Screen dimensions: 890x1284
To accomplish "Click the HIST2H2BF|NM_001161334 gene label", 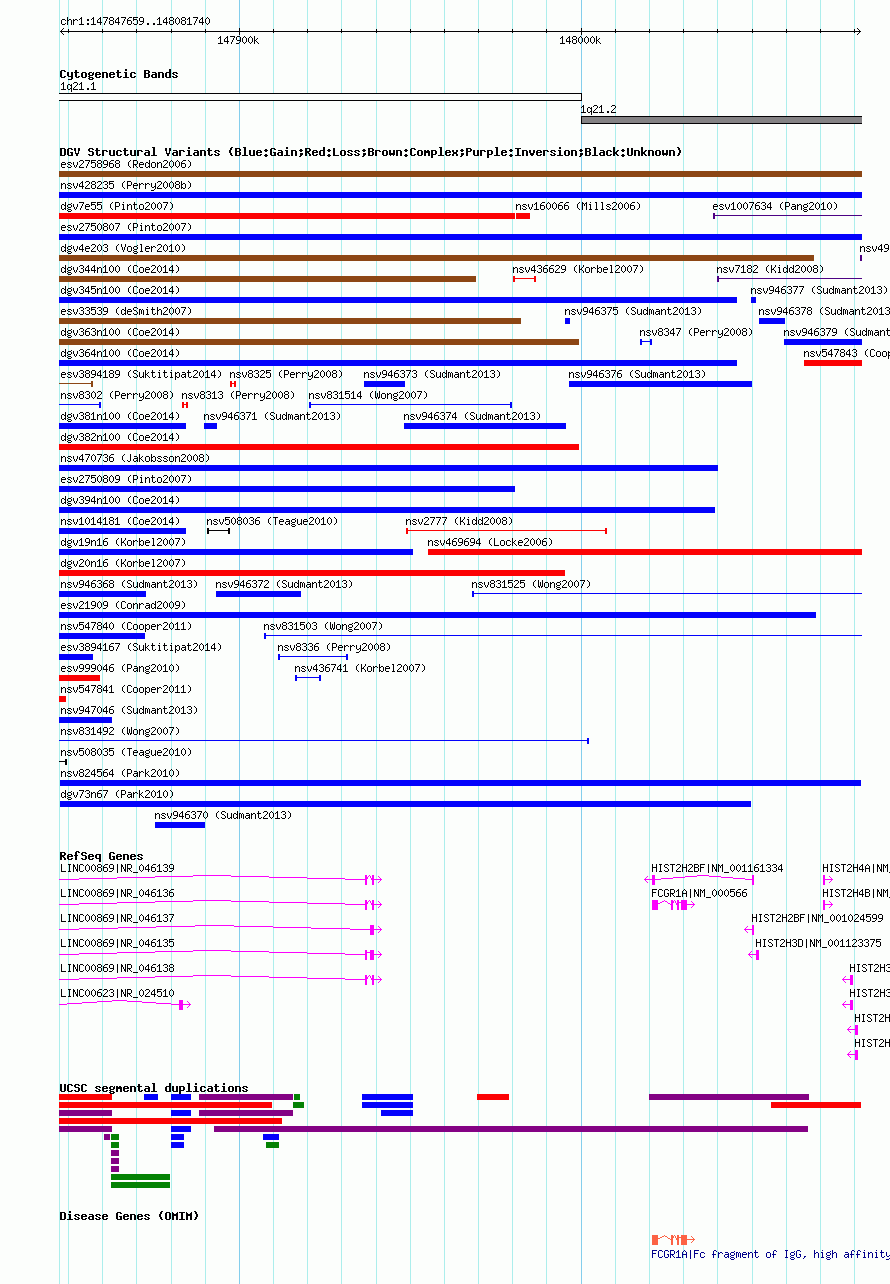I will tap(717, 868).
